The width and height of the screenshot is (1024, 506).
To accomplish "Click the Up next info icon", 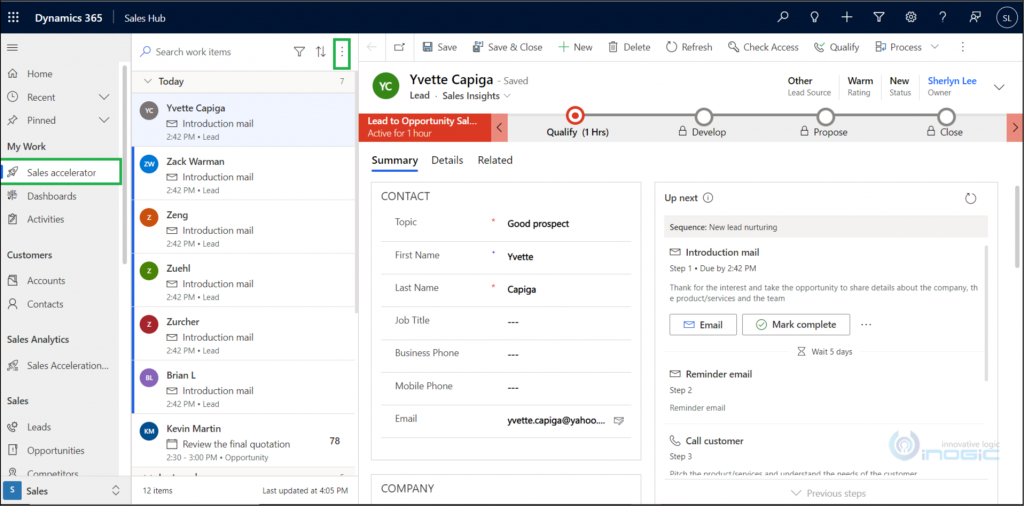I will point(708,198).
